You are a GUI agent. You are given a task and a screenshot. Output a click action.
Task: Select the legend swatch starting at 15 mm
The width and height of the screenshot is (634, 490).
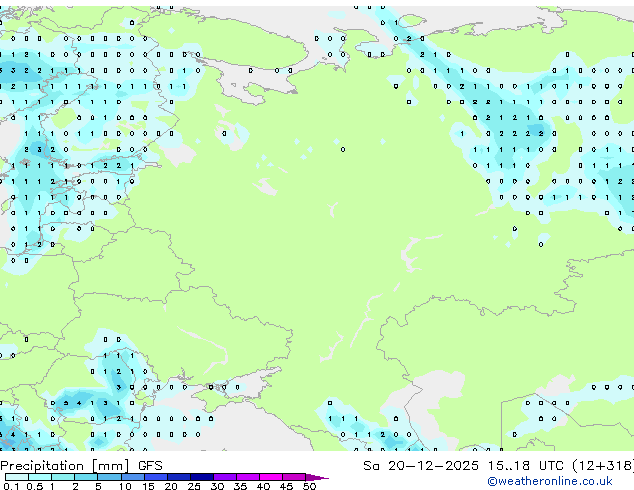click(x=156, y=477)
